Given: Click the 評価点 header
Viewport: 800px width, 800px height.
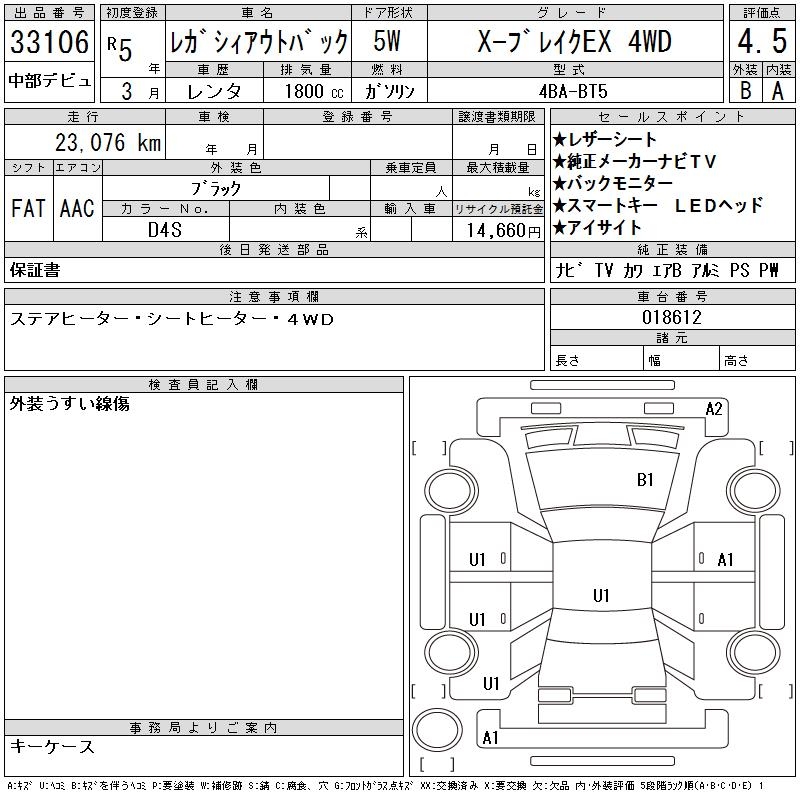Looking at the screenshot, I should (762, 13).
